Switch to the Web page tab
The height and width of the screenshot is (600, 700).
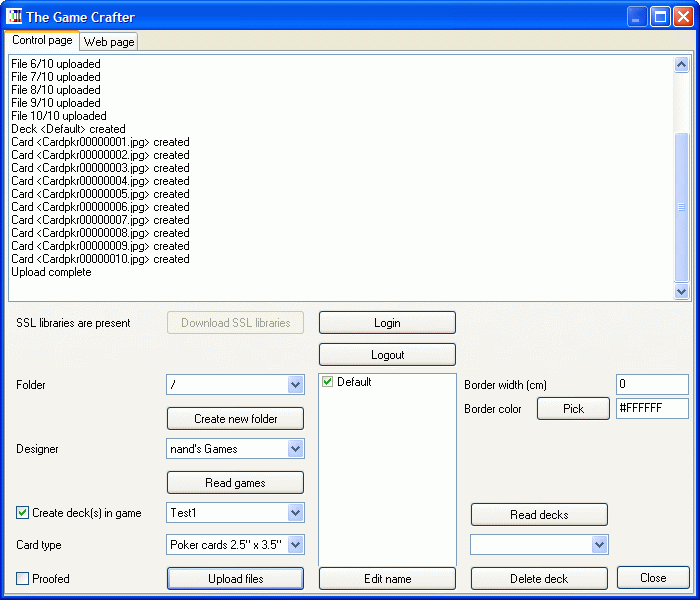(x=109, y=42)
